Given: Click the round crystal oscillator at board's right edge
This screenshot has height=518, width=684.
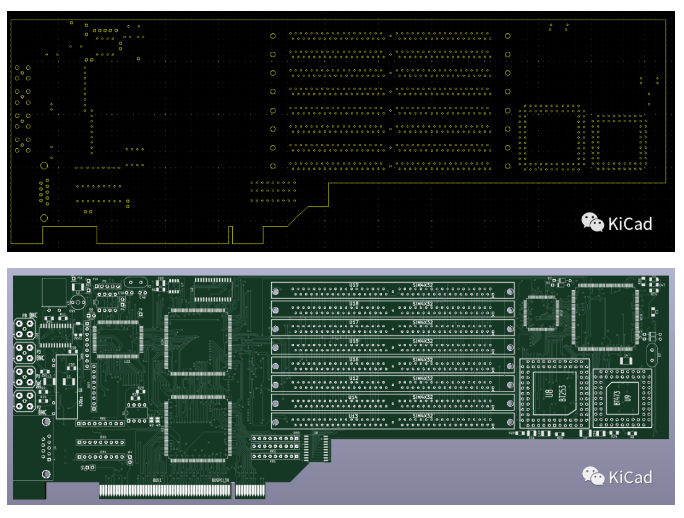Looking at the screenshot, I should coord(652,353).
